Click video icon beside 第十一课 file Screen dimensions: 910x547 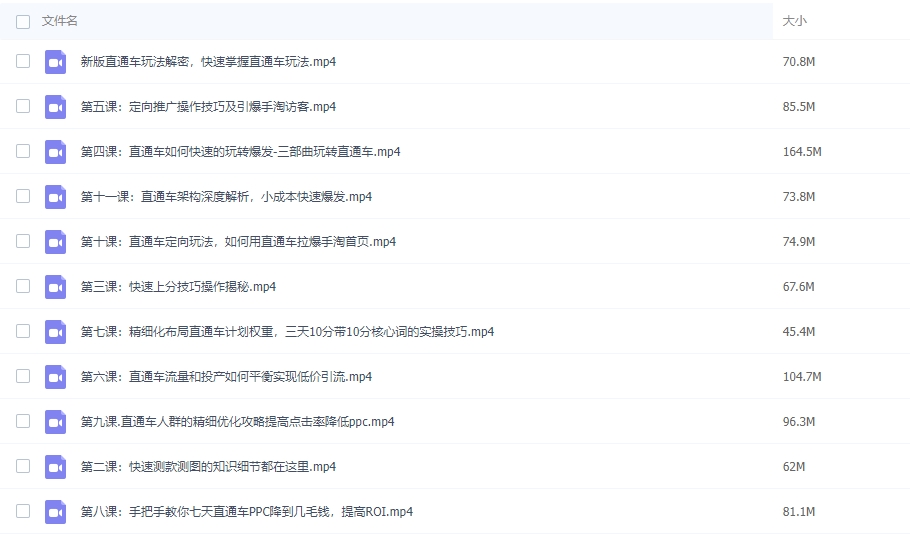(x=55, y=197)
